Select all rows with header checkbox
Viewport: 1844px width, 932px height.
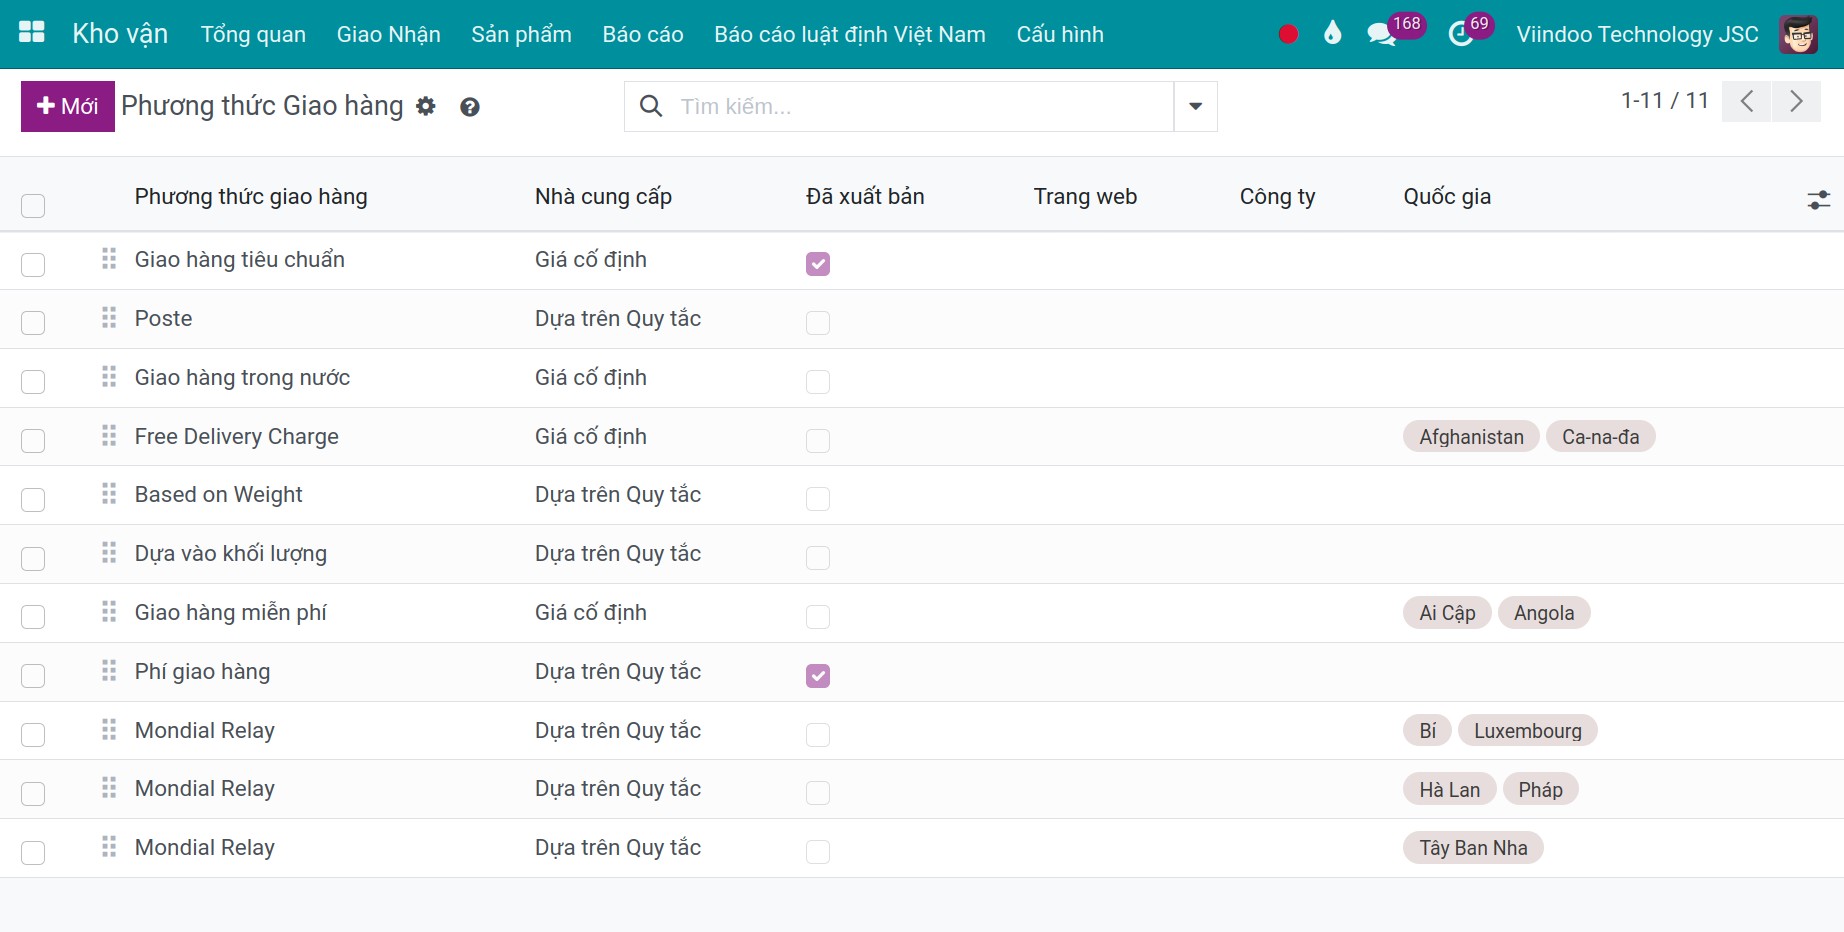[33, 206]
